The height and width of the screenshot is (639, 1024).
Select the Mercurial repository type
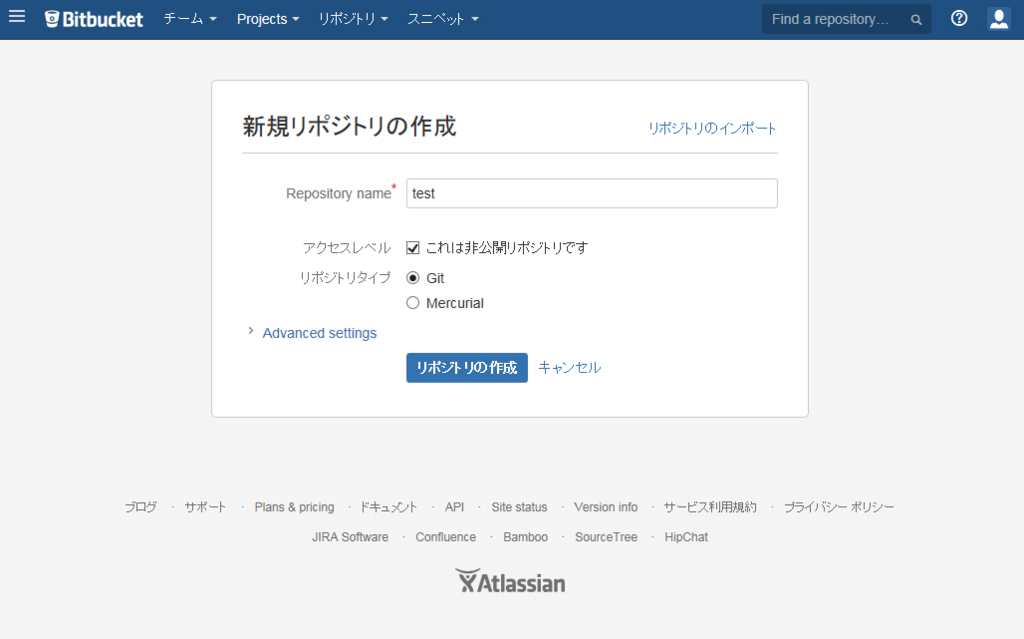(x=413, y=303)
